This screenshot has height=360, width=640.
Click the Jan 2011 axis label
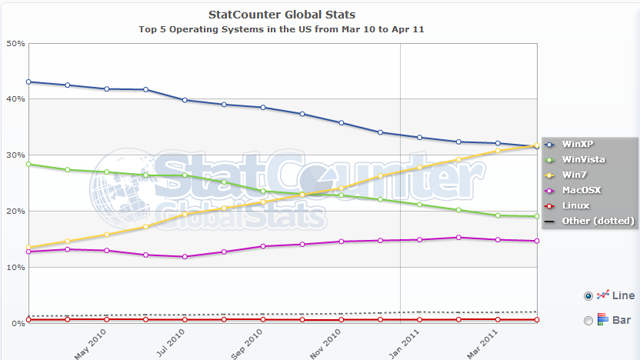click(x=404, y=344)
